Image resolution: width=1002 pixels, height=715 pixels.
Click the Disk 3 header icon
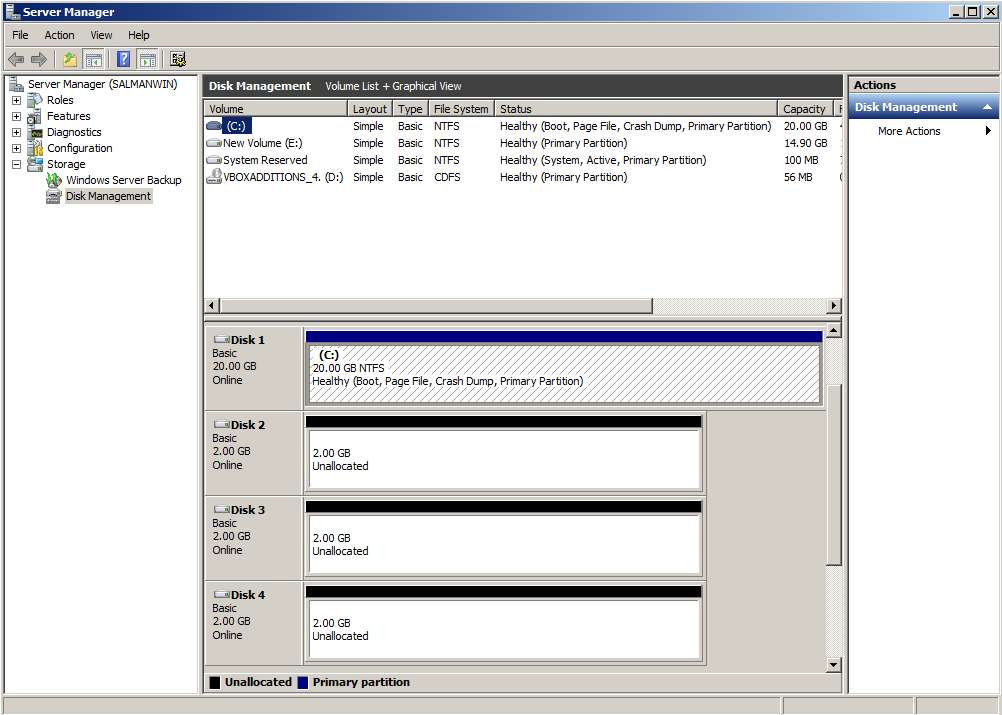pos(222,509)
